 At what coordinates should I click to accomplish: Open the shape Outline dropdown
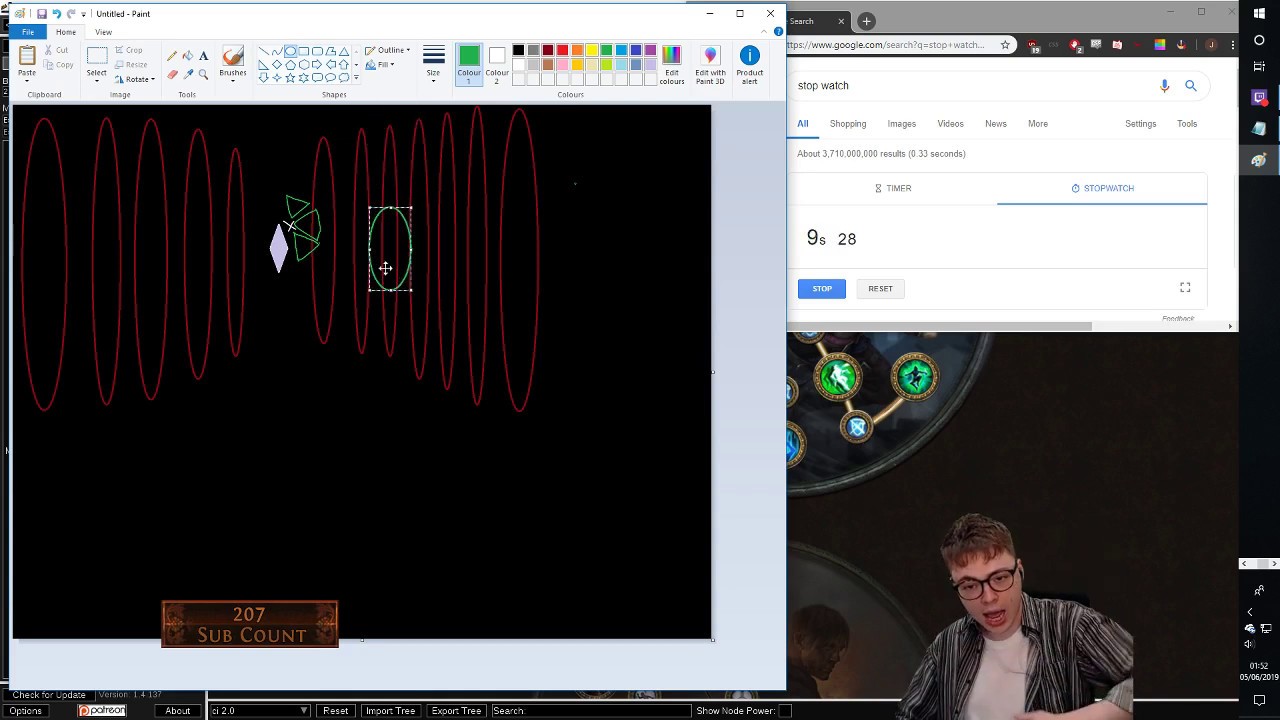coord(388,50)
